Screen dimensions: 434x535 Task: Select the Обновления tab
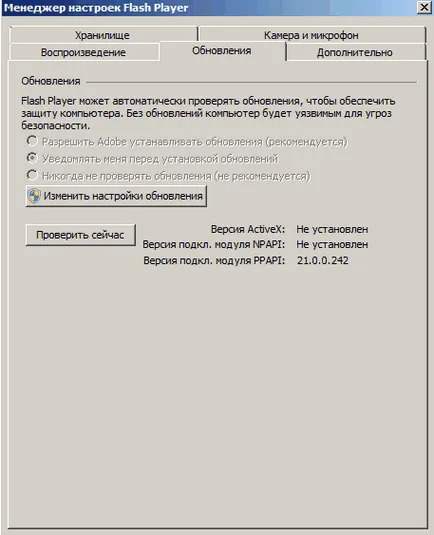tap(222, 50)
